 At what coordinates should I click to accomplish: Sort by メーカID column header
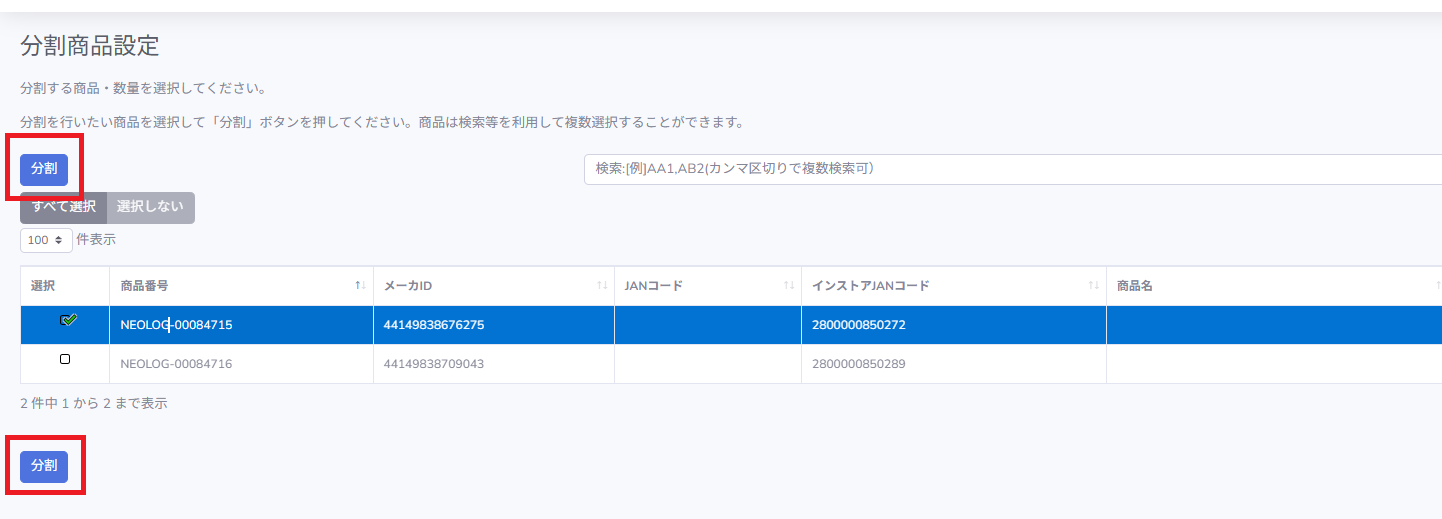click(x=494, y=286)
